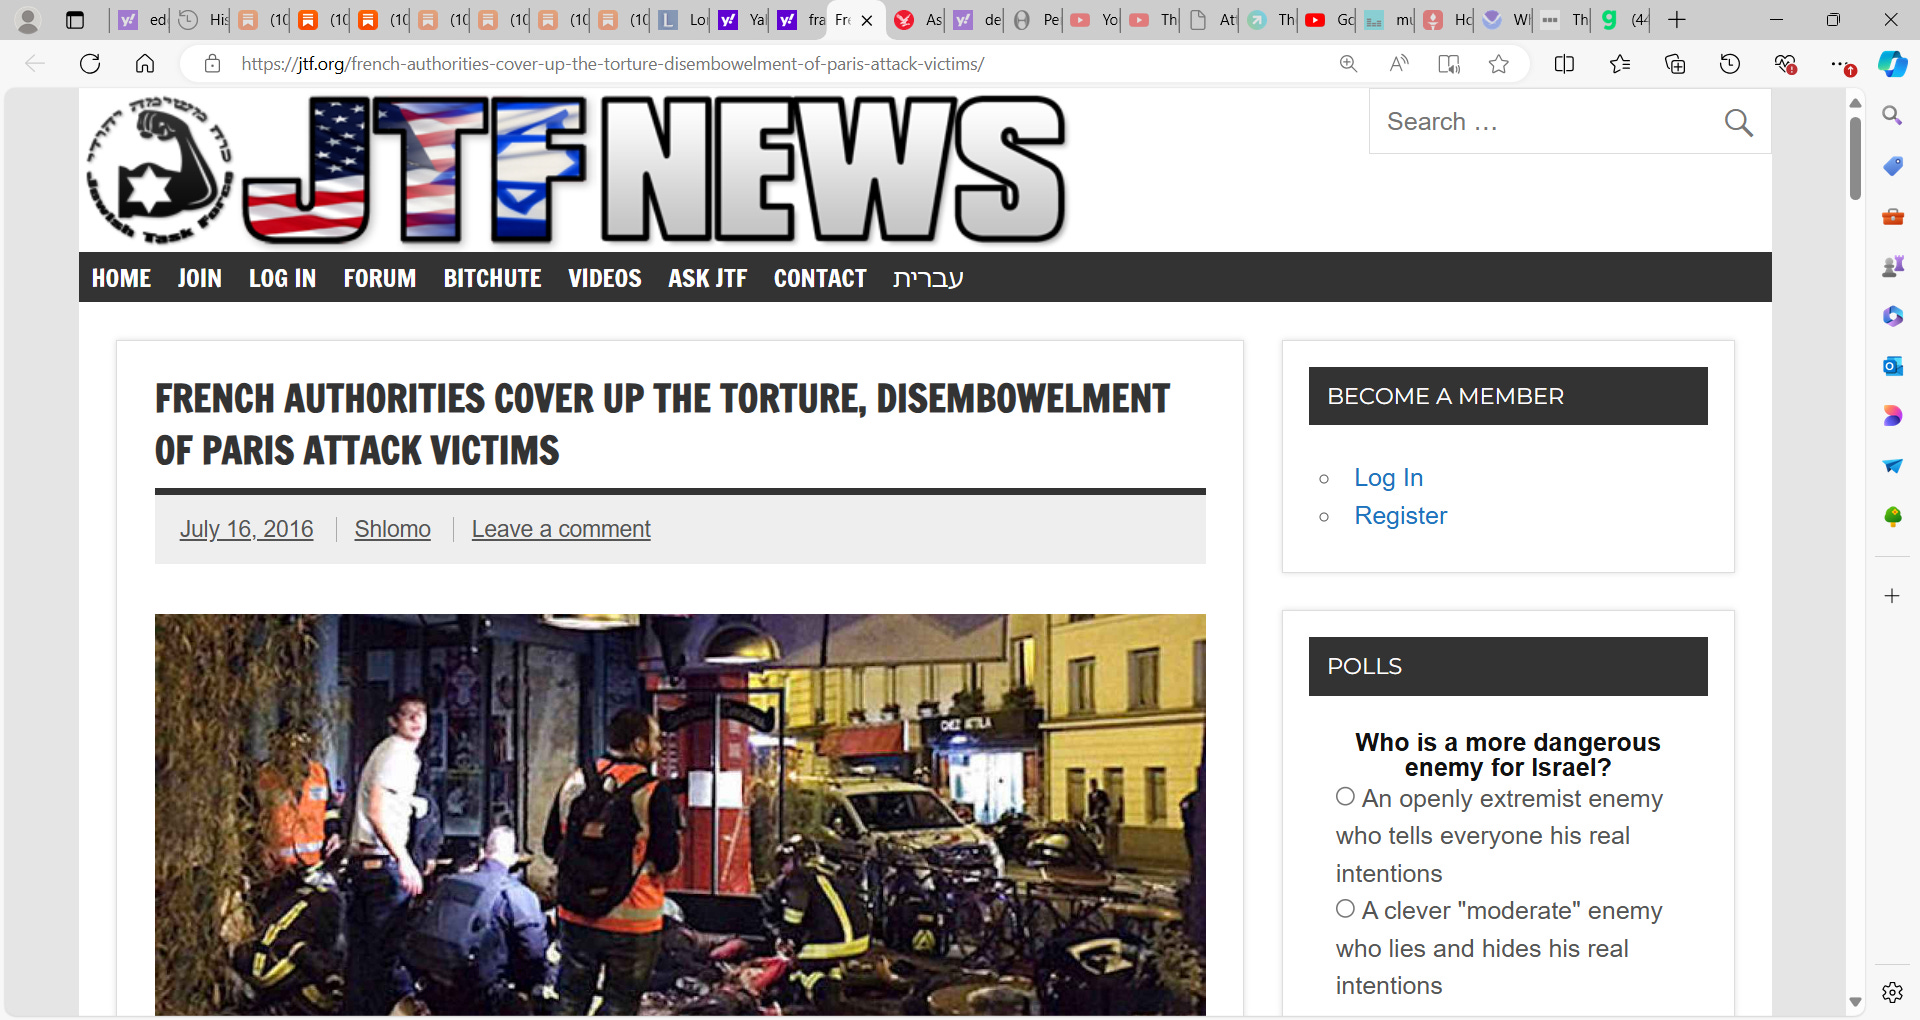Click the URL address bar
The height and width of the screenshot is (1020, 1920).
(612, 64)
